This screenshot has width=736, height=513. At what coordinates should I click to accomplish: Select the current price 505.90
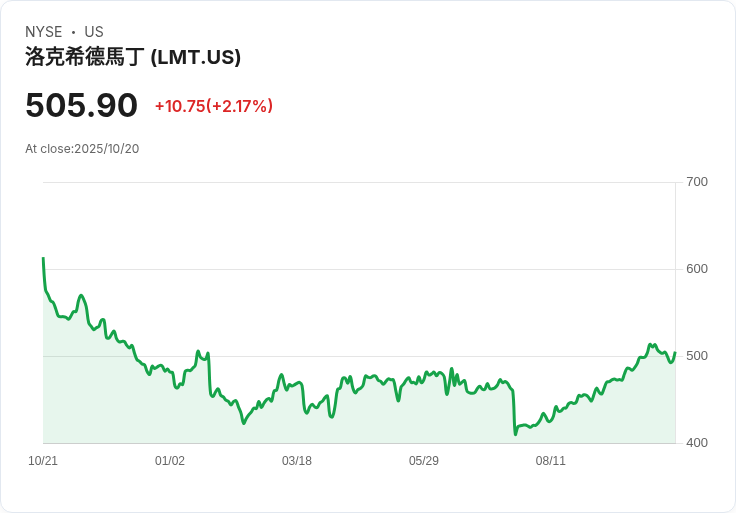(x=81, y=105)
